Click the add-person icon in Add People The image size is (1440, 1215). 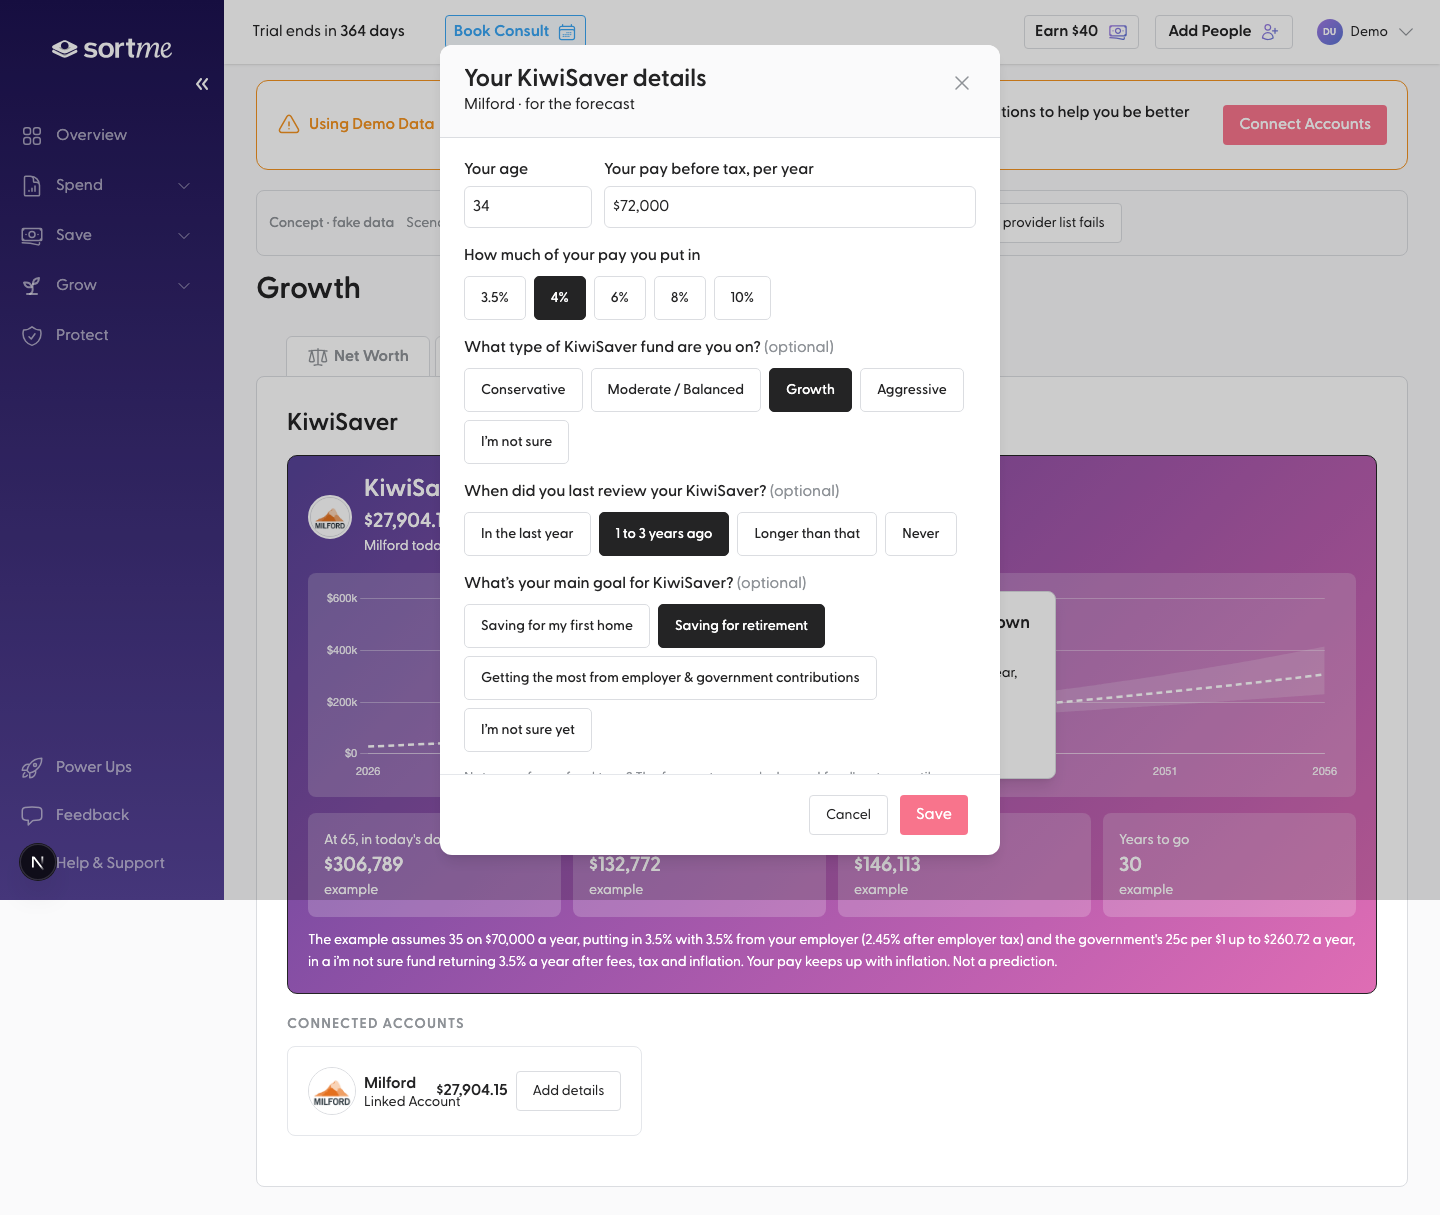(x=1270, y=32)
